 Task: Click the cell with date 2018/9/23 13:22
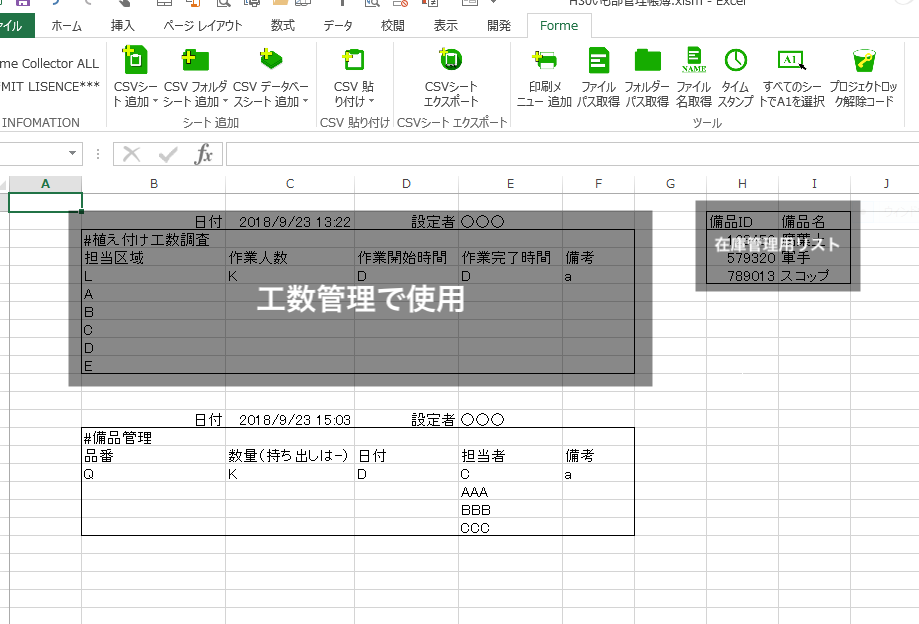coord(290,221)
